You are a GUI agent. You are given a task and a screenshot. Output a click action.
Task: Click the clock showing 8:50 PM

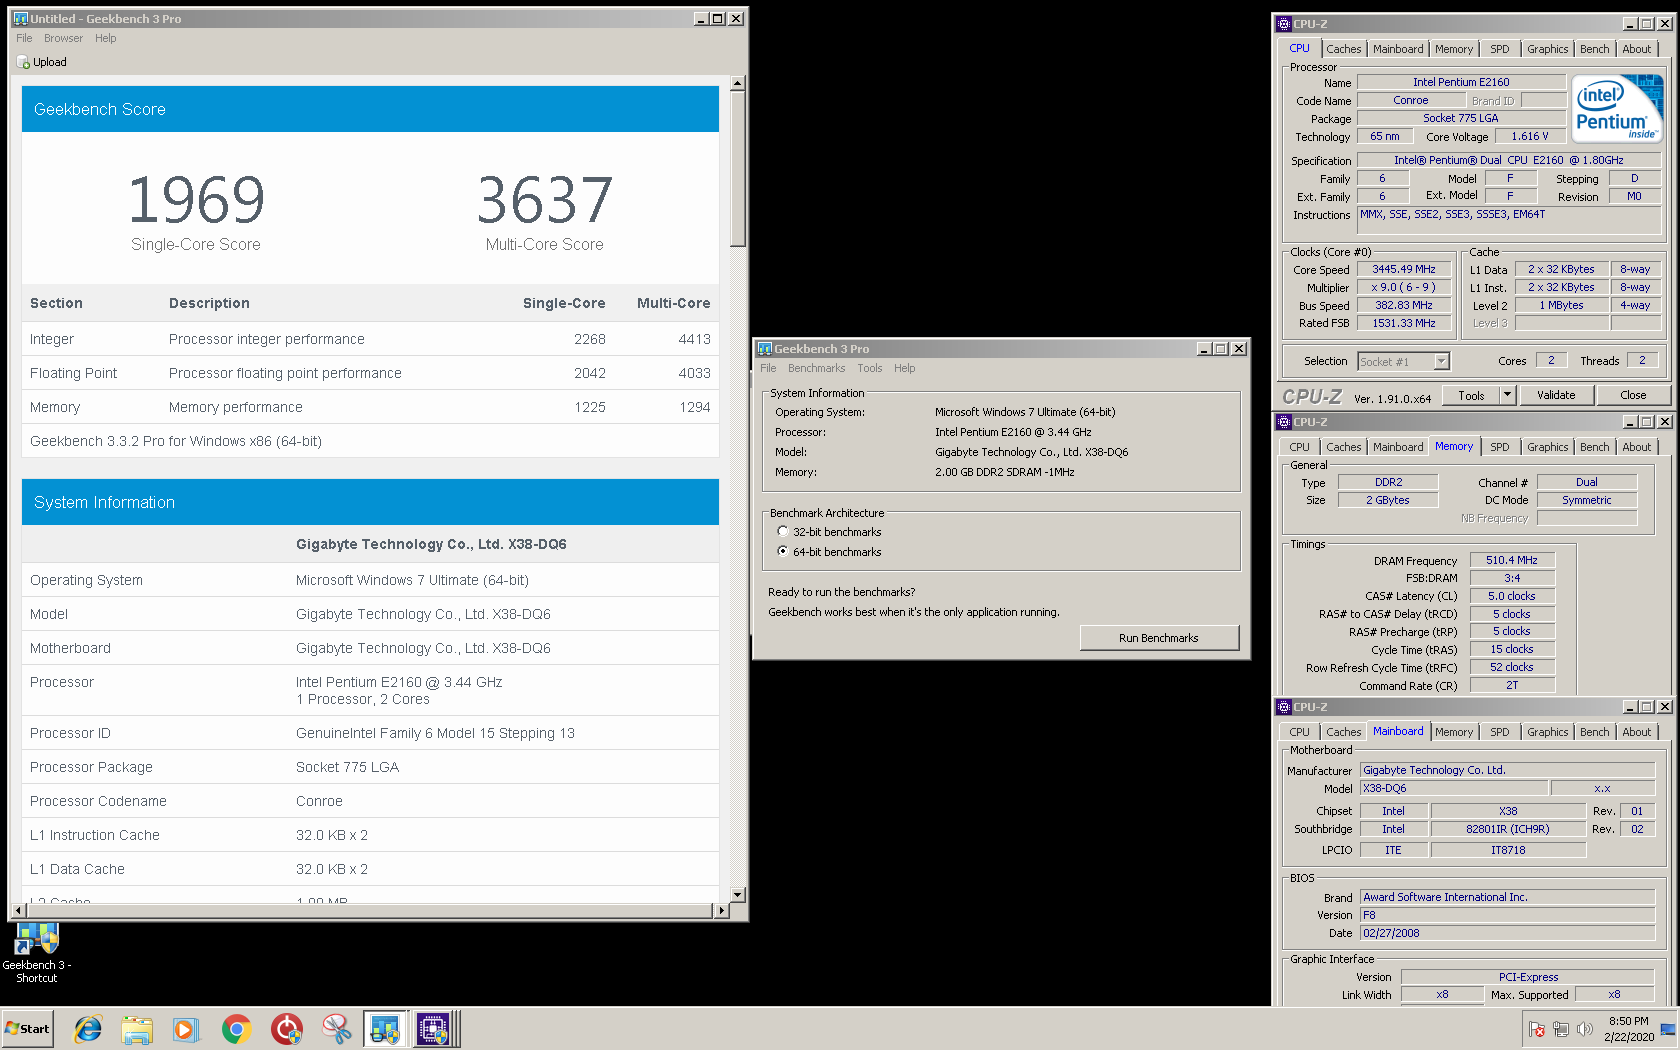pos(1628,1021)
